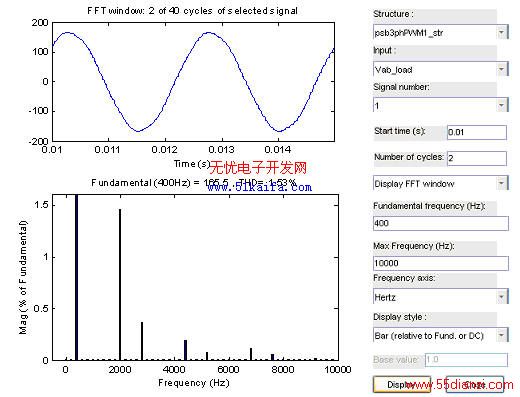Open the Display style Bar dropdown
The width and height of the screenshot is (520, 397).
tap(501, 335)
